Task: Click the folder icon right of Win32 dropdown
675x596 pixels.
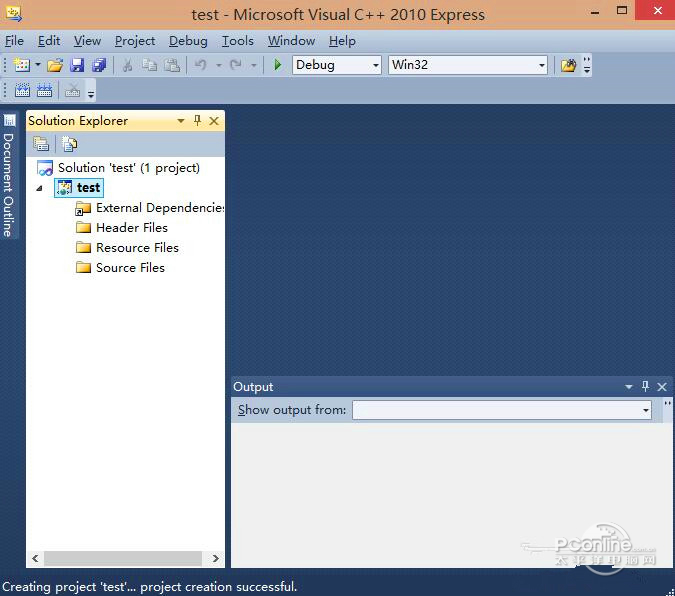Action: coord(568,65)
